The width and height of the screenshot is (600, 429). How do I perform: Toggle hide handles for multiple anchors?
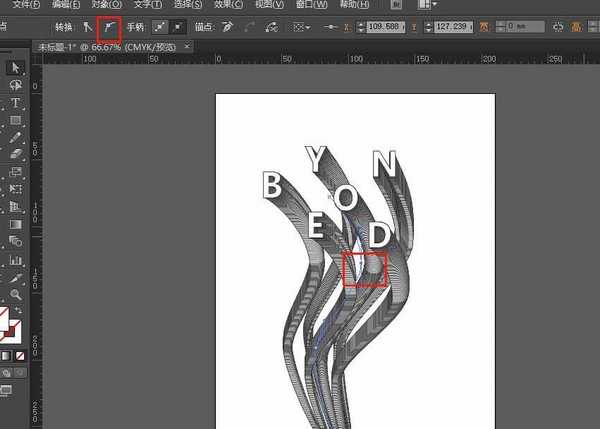point(177,27)
